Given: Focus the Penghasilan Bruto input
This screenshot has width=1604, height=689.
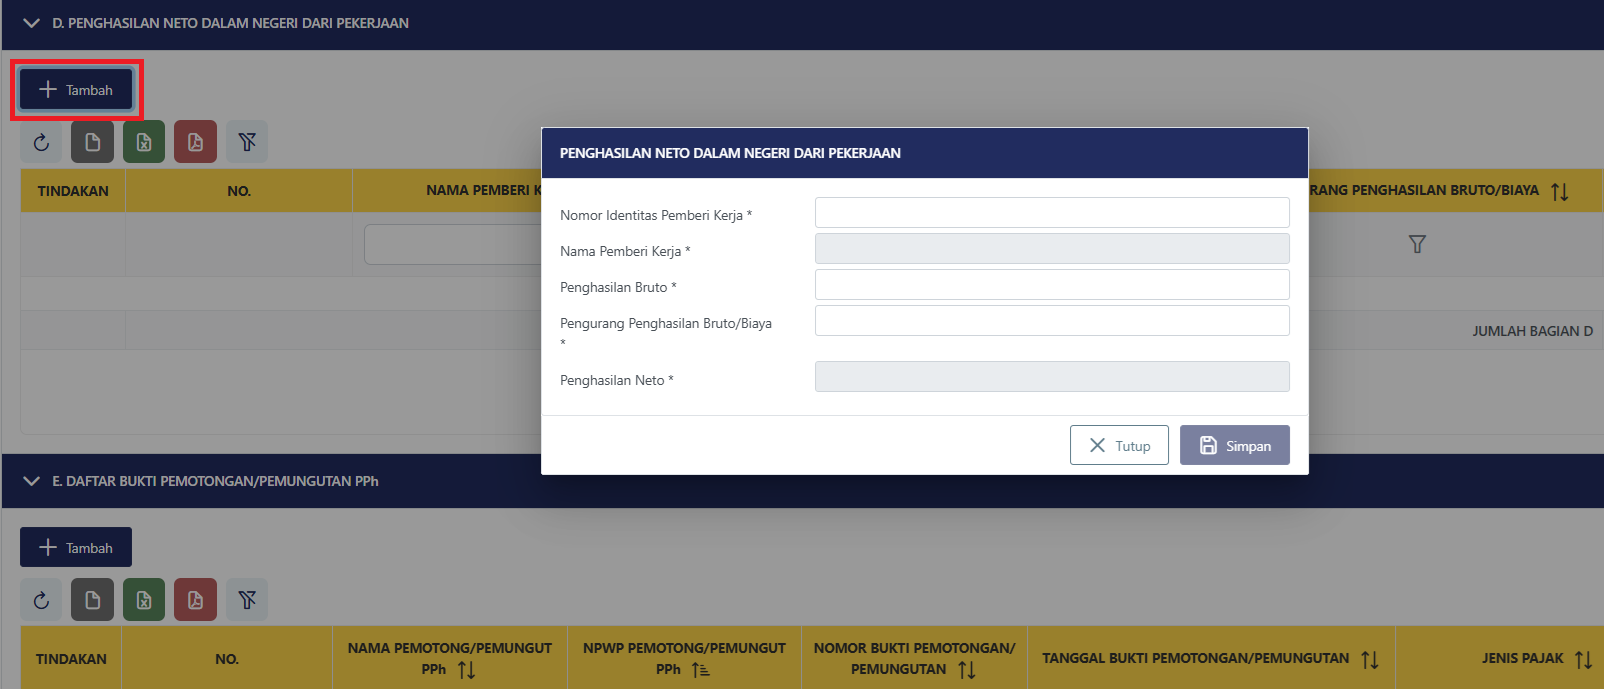Looking at the screenshot, I should tap(1052, 285).
